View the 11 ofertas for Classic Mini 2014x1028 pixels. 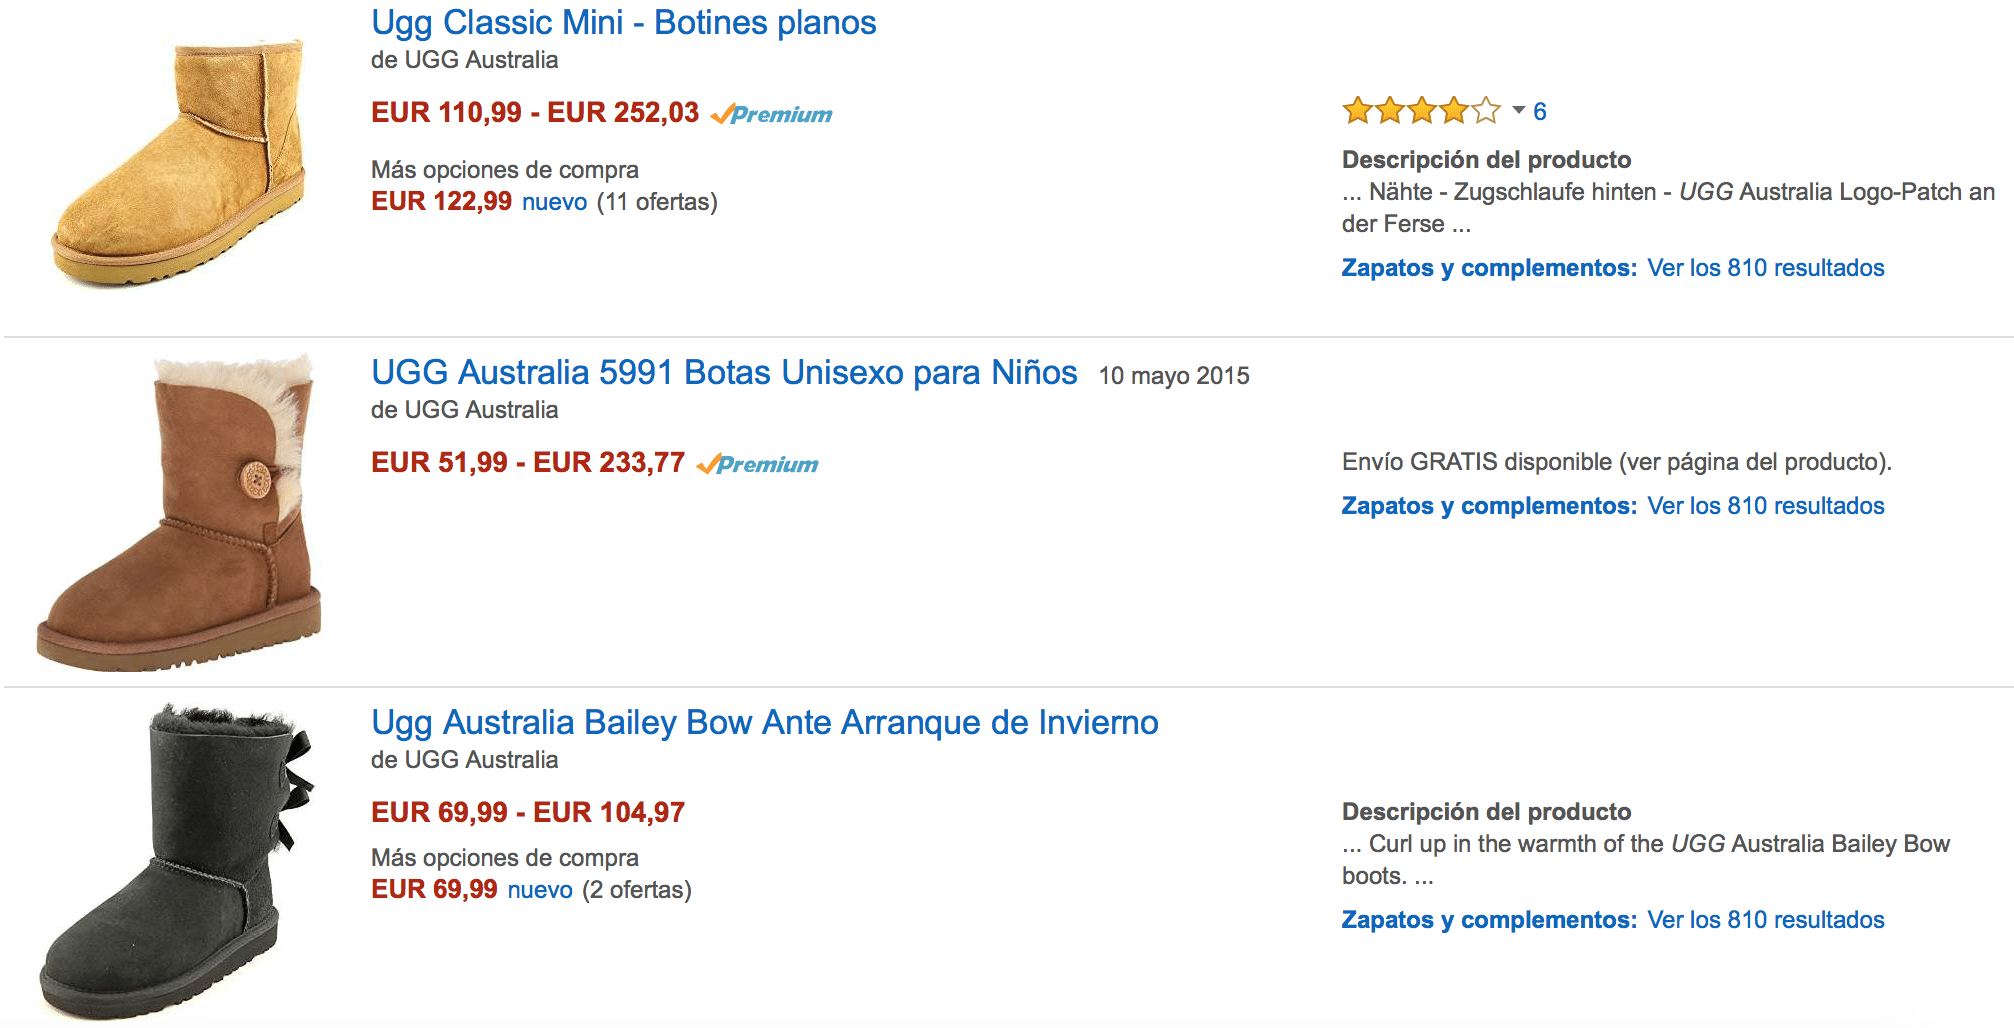click(655, 201)
